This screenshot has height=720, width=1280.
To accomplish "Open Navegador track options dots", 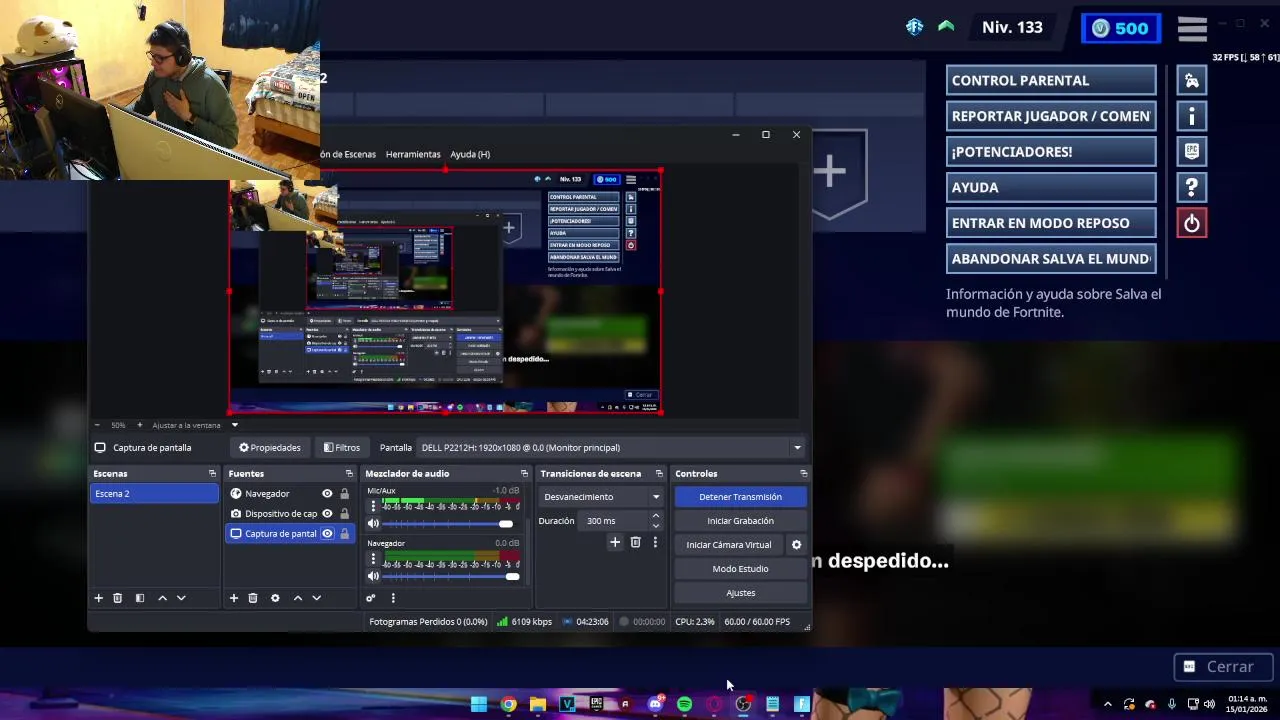I will click(373, 559).
